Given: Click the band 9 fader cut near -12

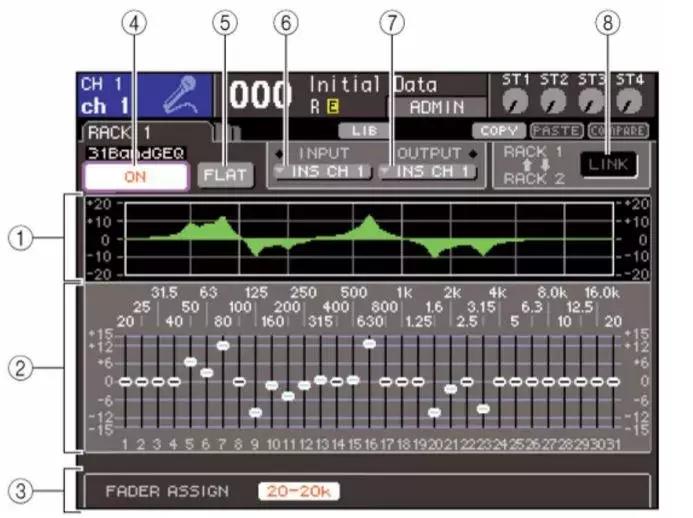Looking at the screenshot, I should pos(255,412).
